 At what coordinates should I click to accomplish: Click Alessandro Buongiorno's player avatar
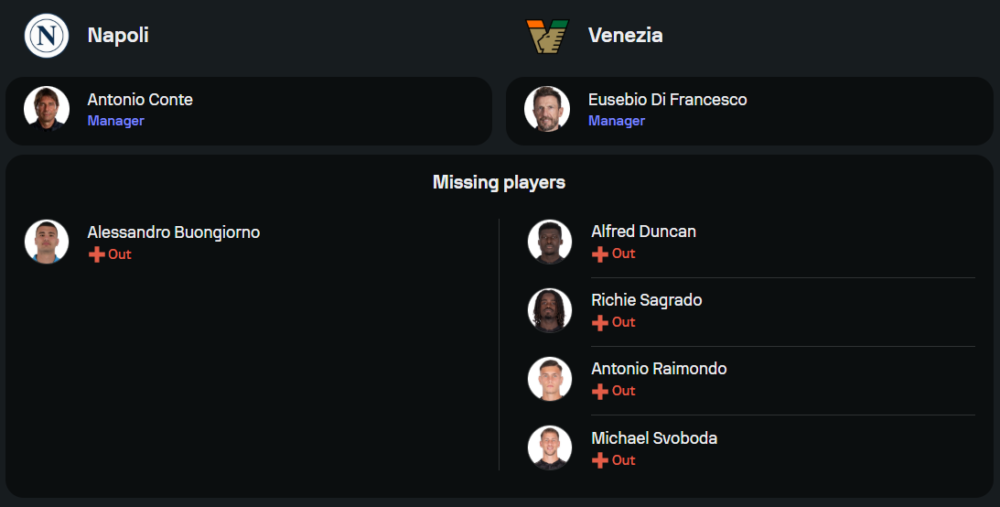[x=47, y=242]
